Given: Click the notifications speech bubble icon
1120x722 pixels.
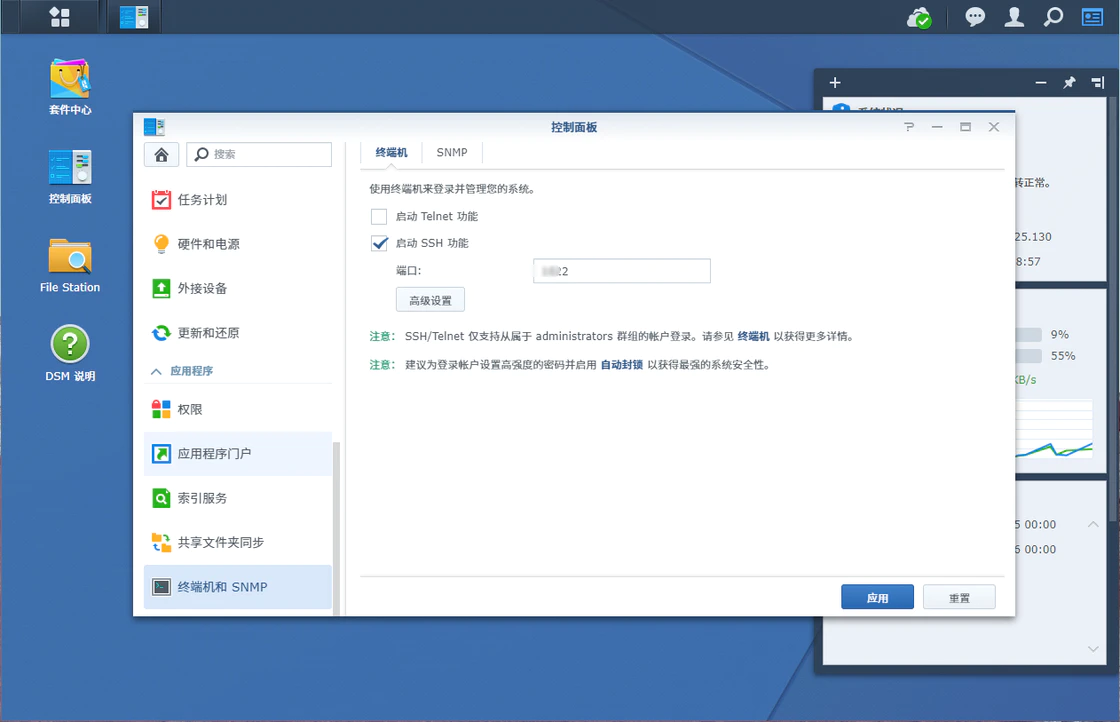Looking at the screenshot, I should point(974,17).
